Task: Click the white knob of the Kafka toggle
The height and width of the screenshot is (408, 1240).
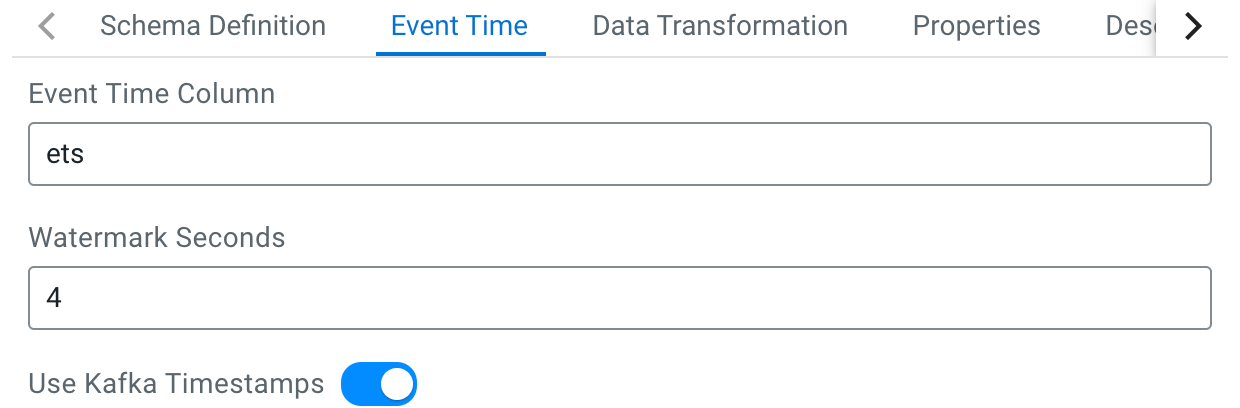Action: (x=396, y=384)
